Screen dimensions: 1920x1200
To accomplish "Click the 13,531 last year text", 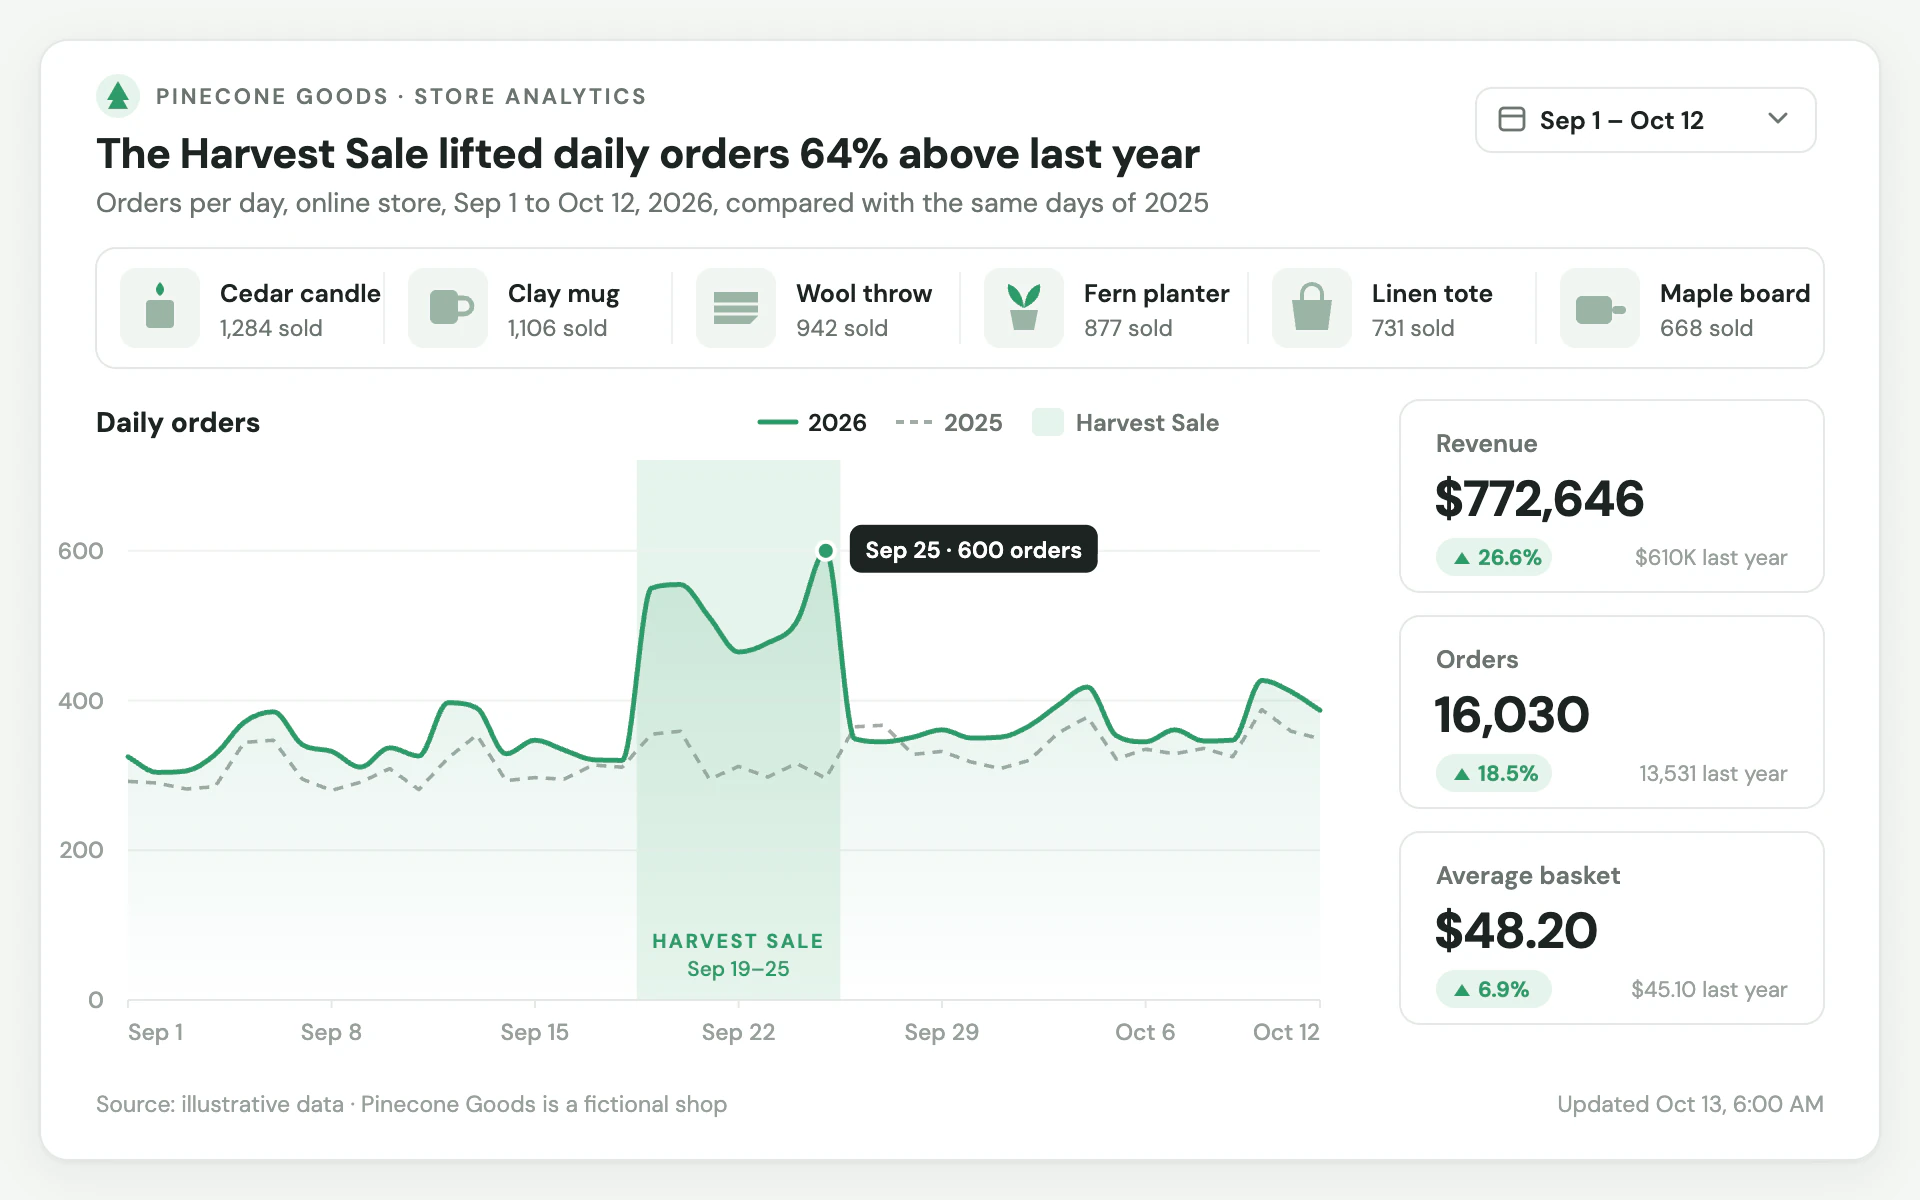I will (1713, 774).
